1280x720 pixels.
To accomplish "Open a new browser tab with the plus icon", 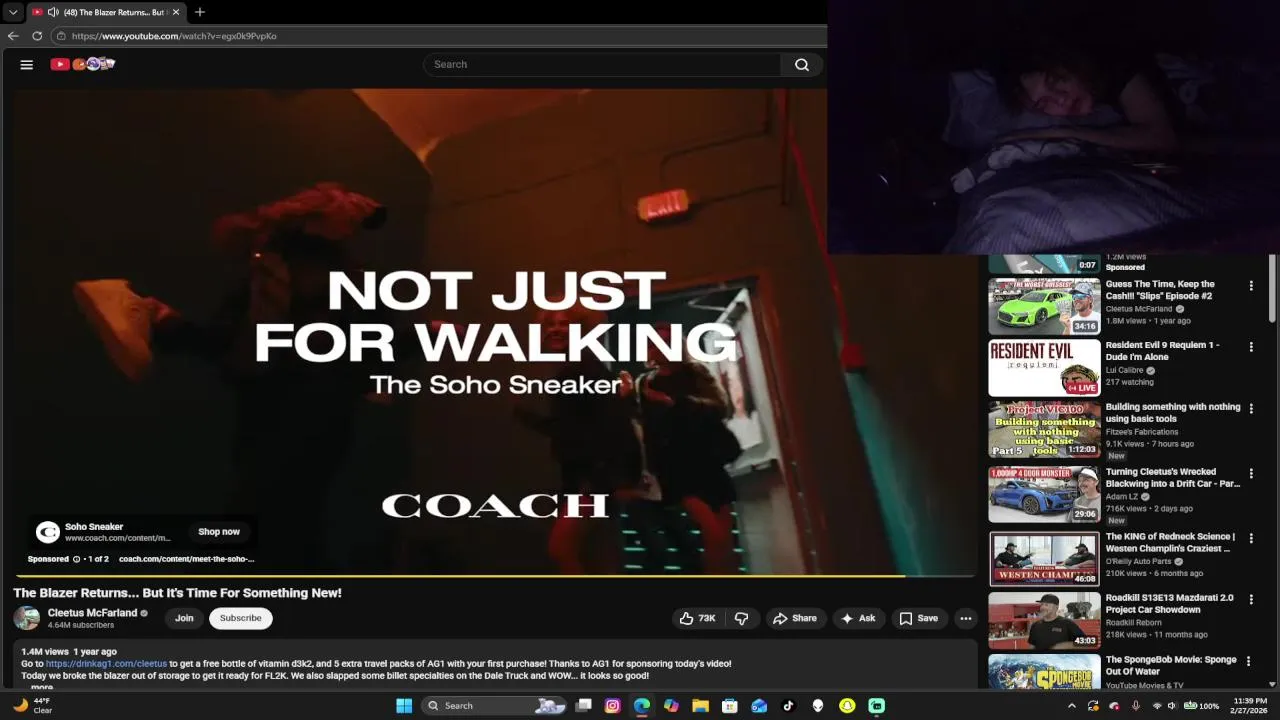I will (x=200, y=12).
